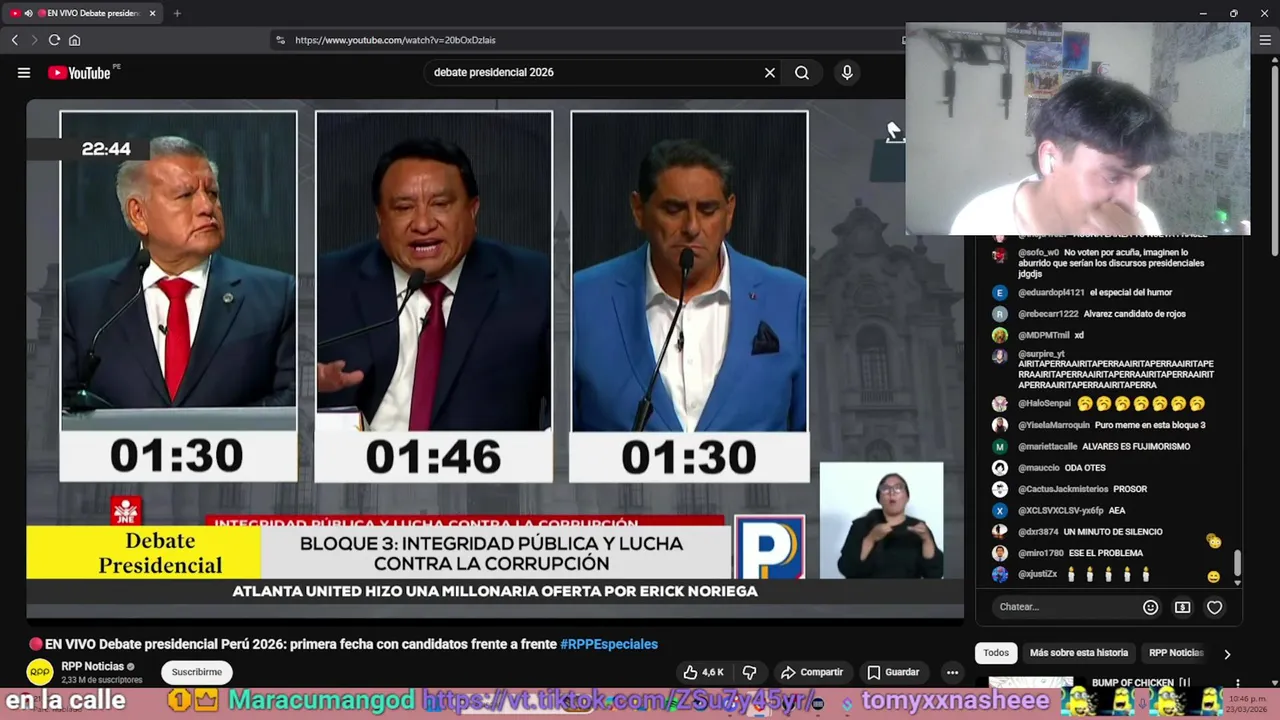Image resolution: width=1280 pixels, height=720 pixels.
Task: Subscribe with the Suscribirme button
Action: [196, 672]
